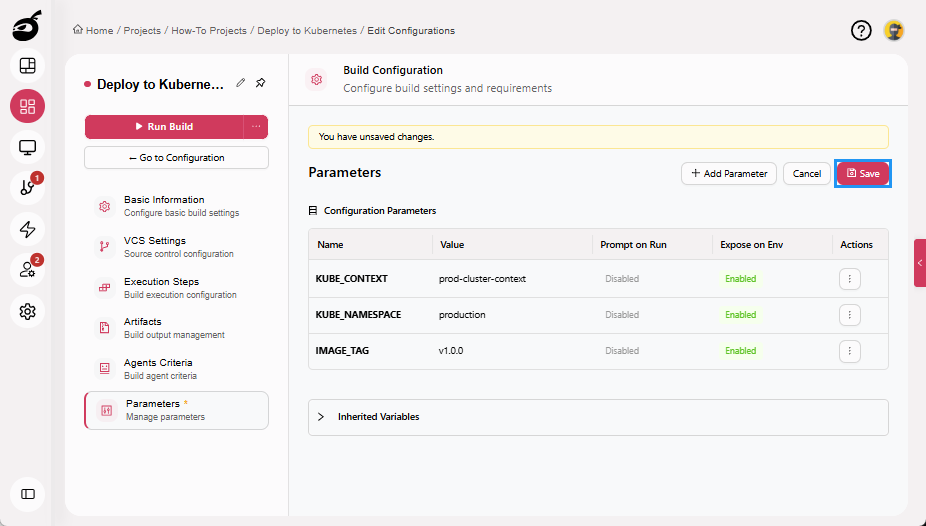Open the agents monitor sidebar icon
926x526 pixels.
click(28, 147)
